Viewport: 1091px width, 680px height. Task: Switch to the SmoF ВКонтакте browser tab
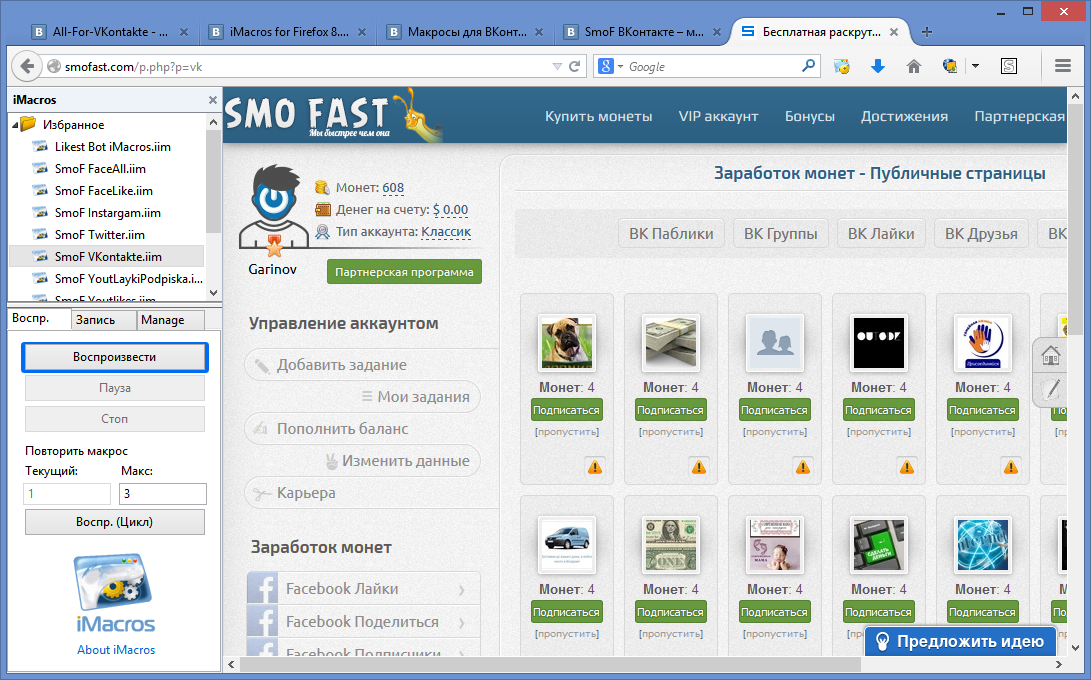[x=644, y=32]
